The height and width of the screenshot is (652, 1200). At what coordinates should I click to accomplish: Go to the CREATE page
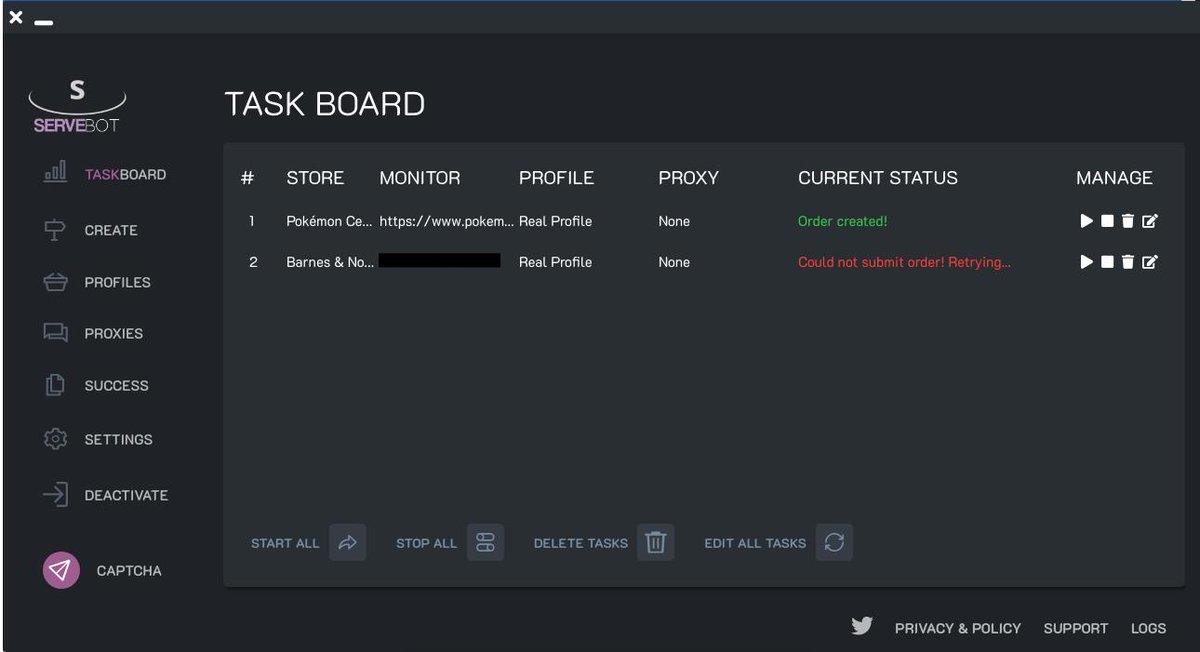click(x=111, y=230)
